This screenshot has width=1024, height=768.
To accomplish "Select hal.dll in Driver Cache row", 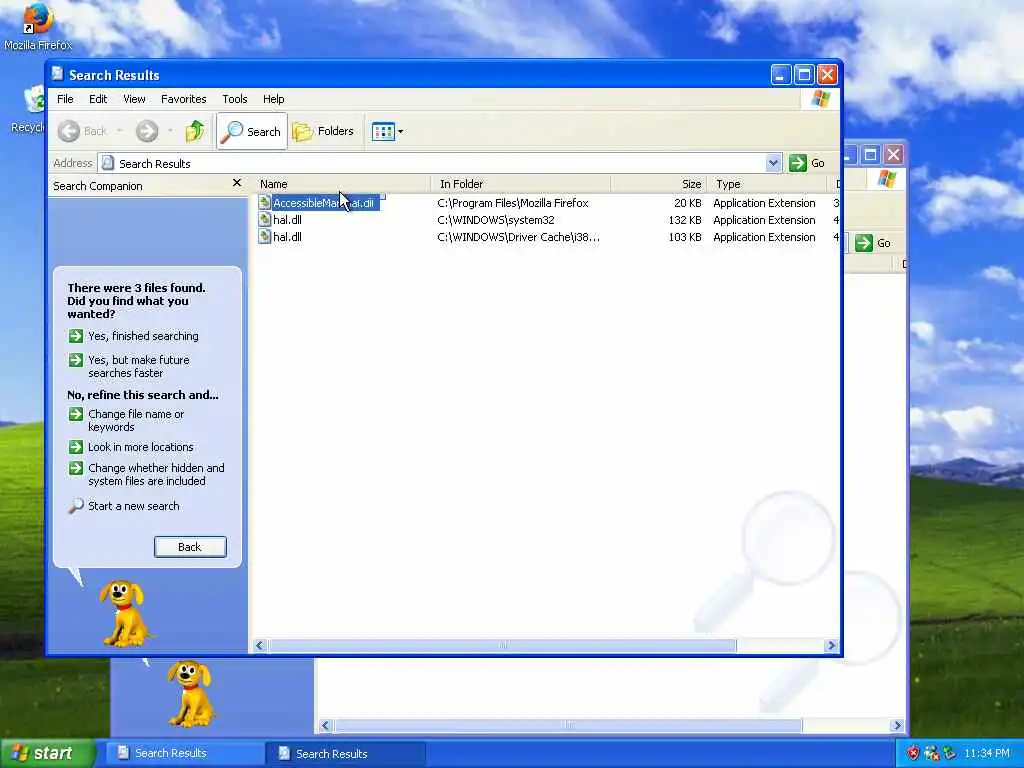I will pos(287,237).
